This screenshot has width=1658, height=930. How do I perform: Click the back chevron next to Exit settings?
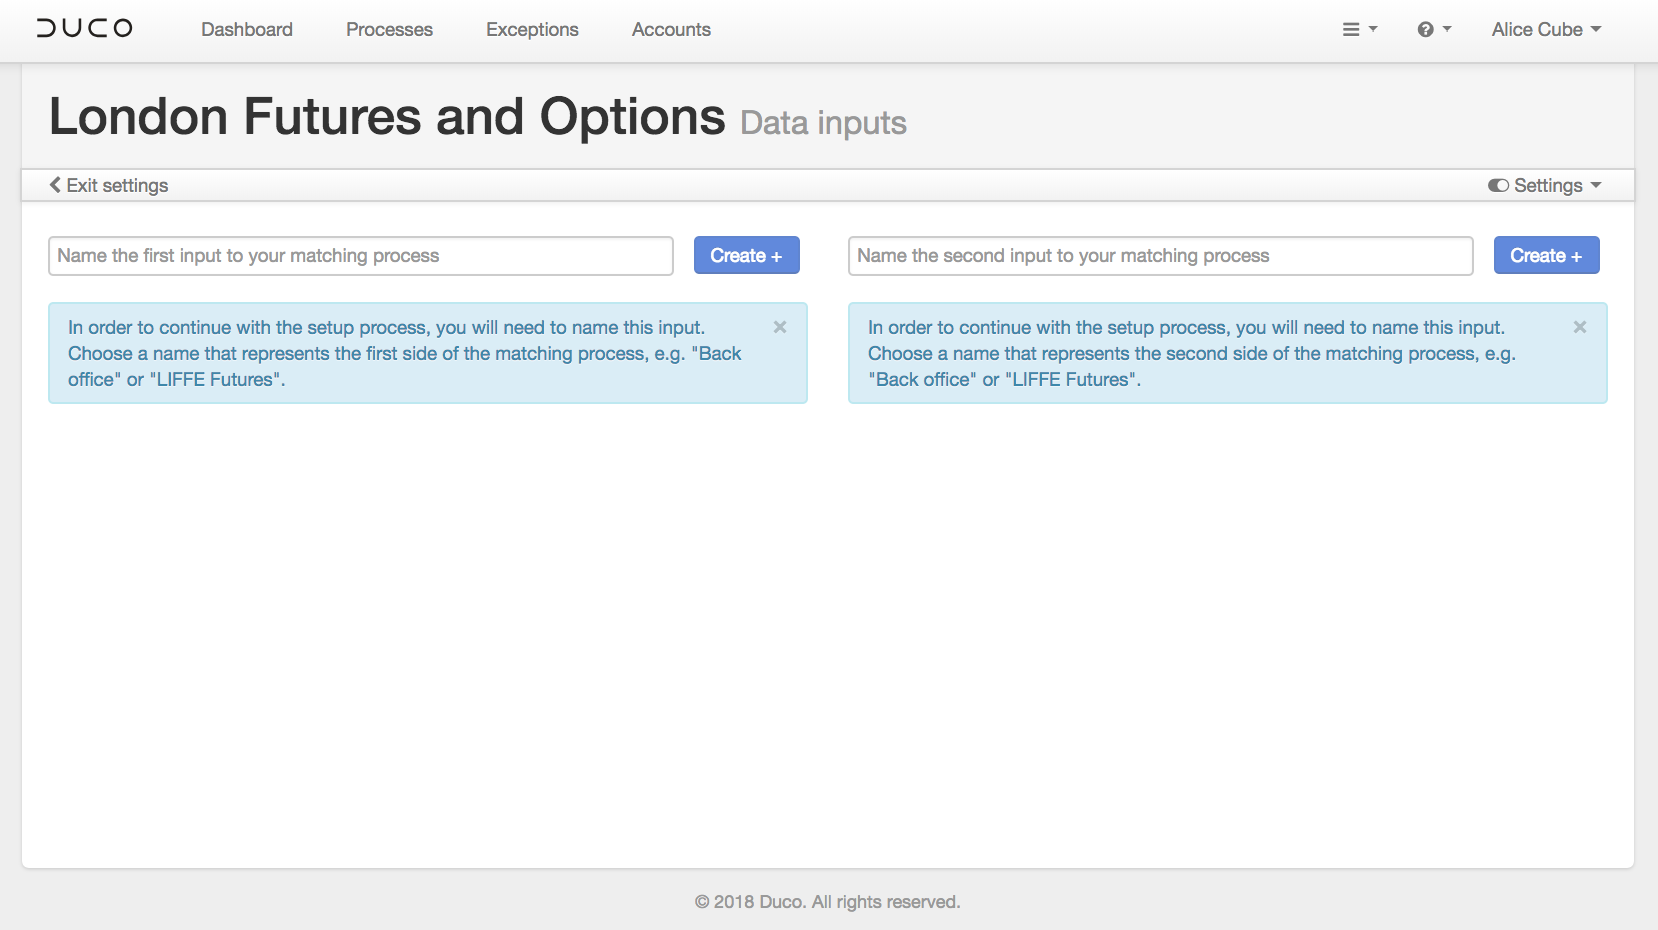55,185
